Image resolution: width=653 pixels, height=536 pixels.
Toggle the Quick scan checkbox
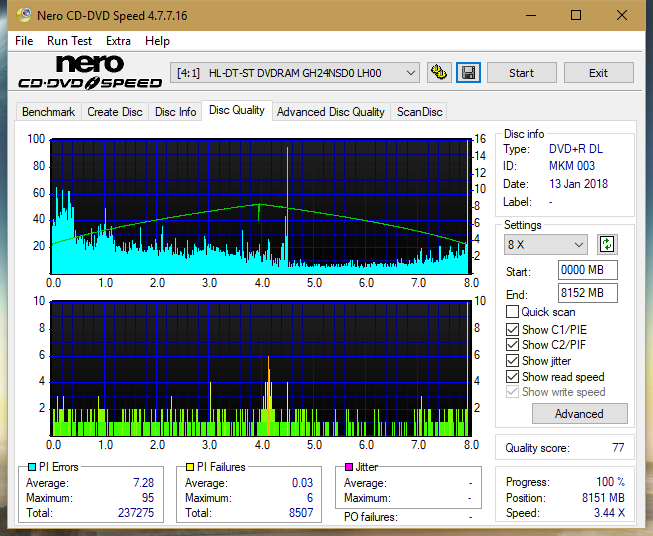(x=512, y=312)
